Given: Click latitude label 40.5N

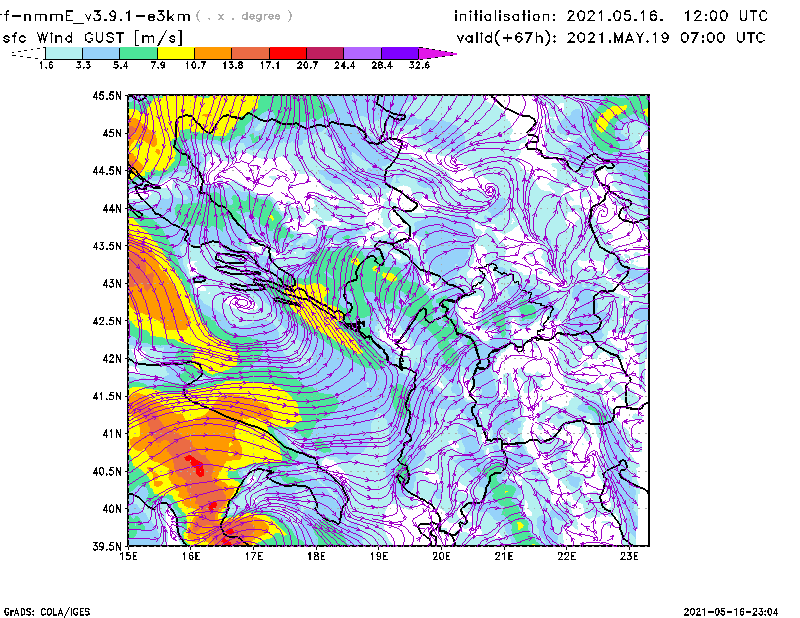Looking at the screenshot, I should pos(107,471).
